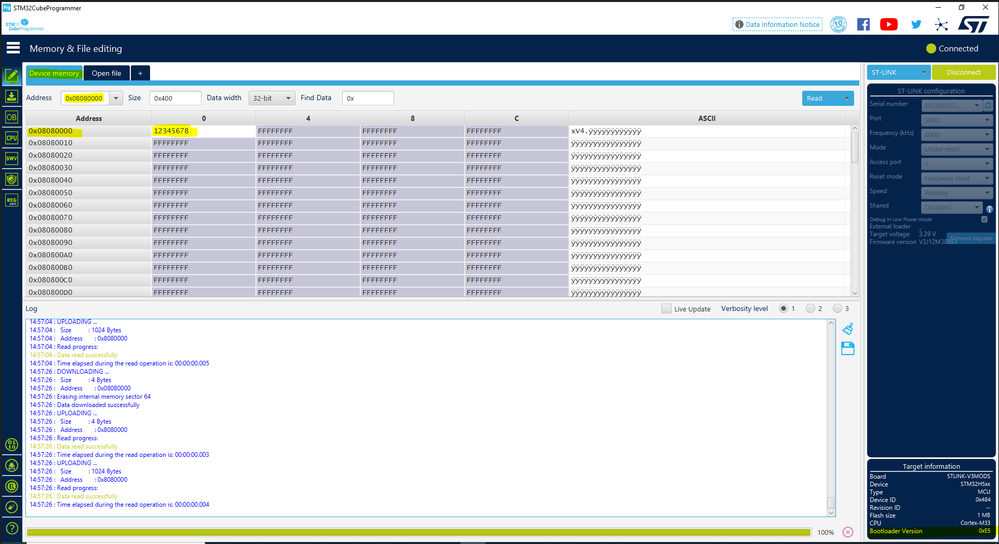Refresh the ST-LINK serial number list
This screenshot has height=544, width=999.
988,105
